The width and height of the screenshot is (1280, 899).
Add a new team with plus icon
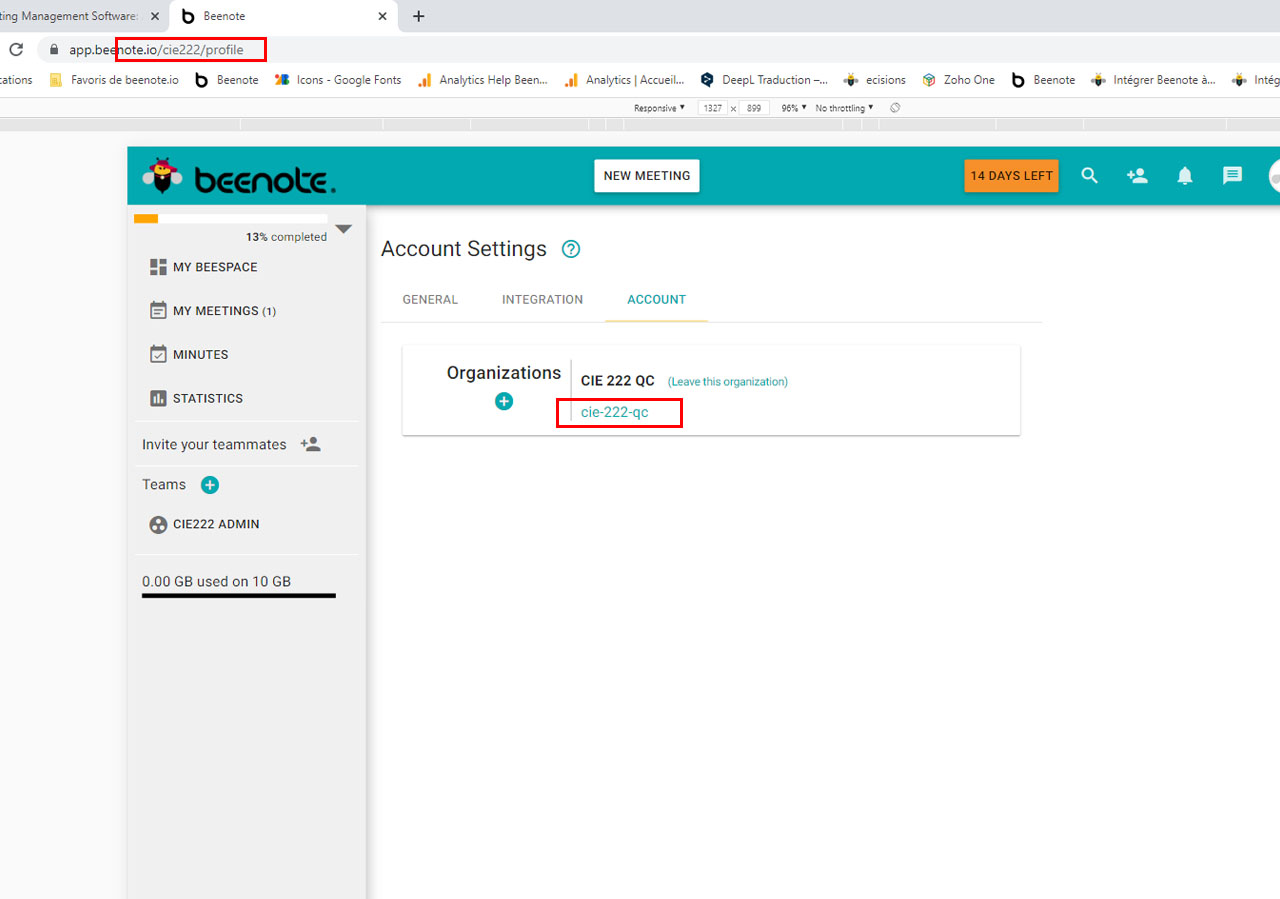point(210,485)
